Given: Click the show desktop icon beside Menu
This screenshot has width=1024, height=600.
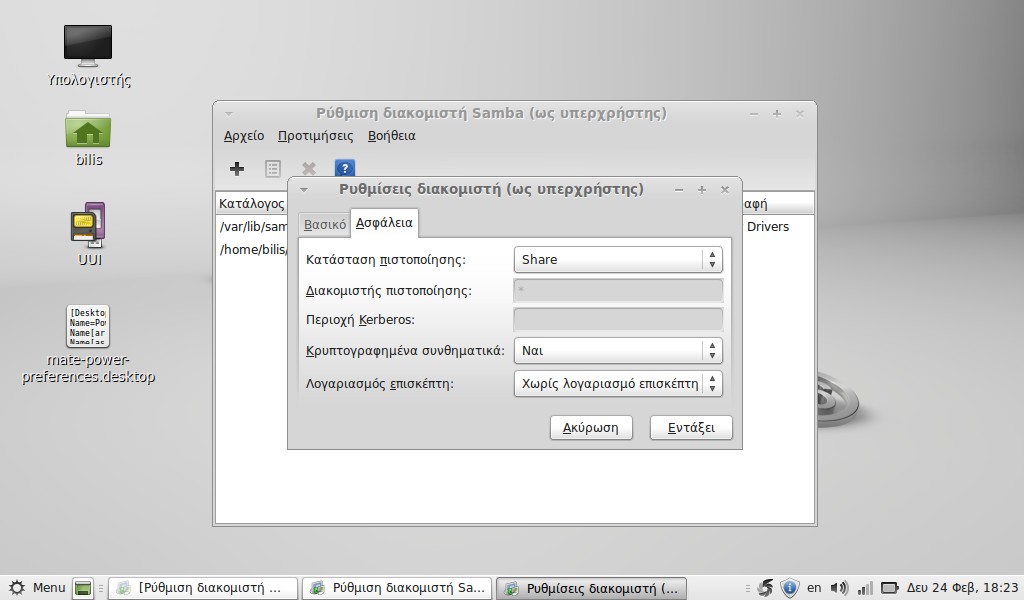Looking at the screenshot, I should [x=83, y=588].
